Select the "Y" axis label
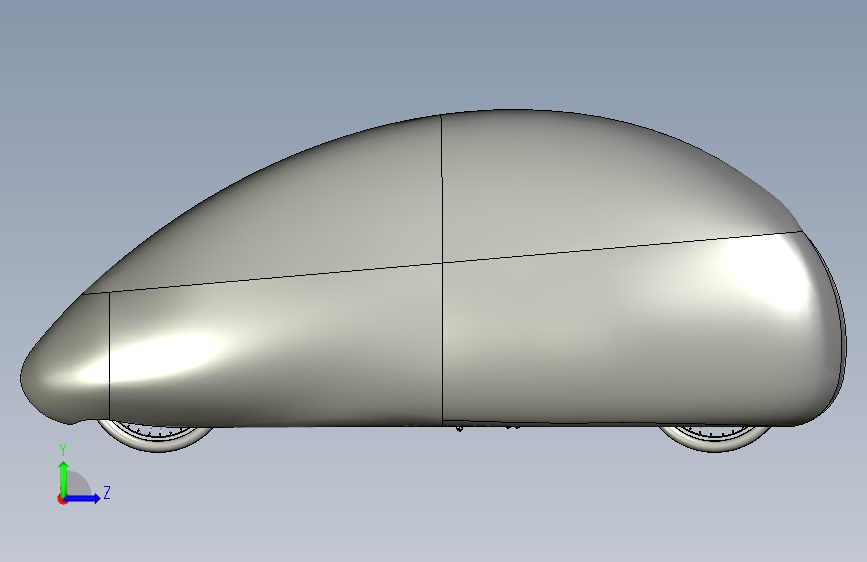Viewport: 867px width, 562px height. click(63, 450)
